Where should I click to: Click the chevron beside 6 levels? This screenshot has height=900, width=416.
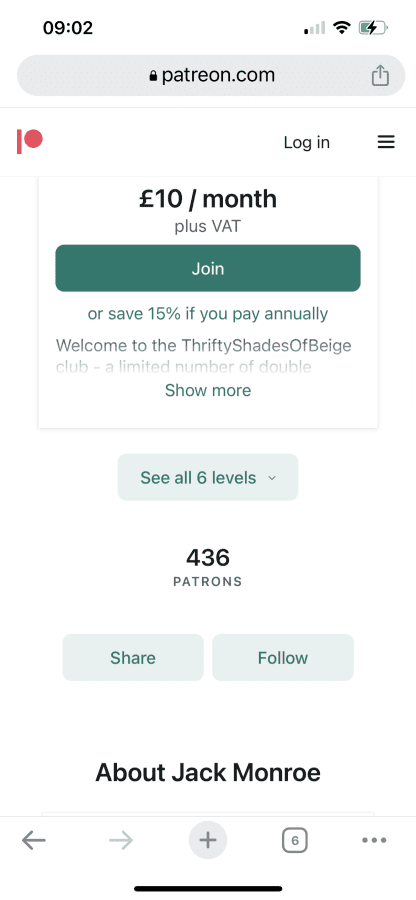(272, 478)
